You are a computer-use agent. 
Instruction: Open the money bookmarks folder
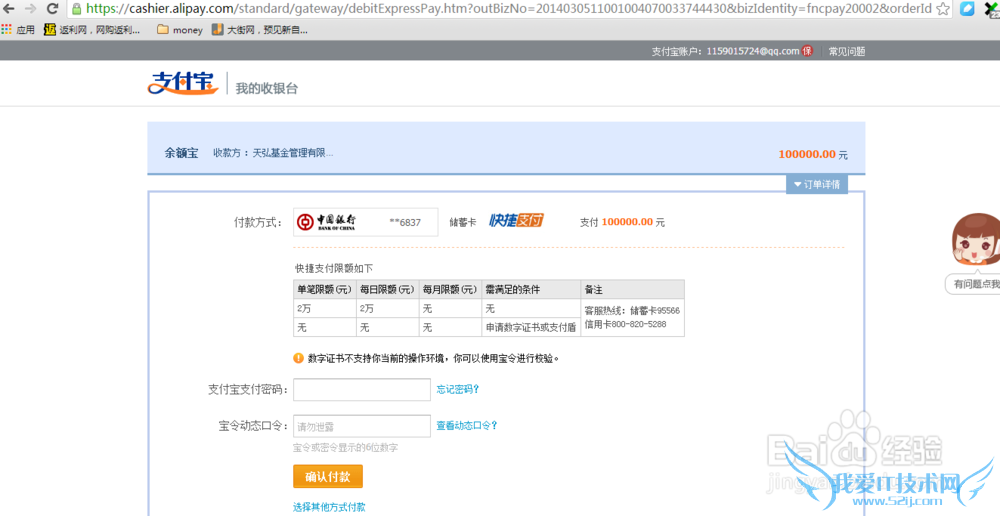tap(180, 29)
